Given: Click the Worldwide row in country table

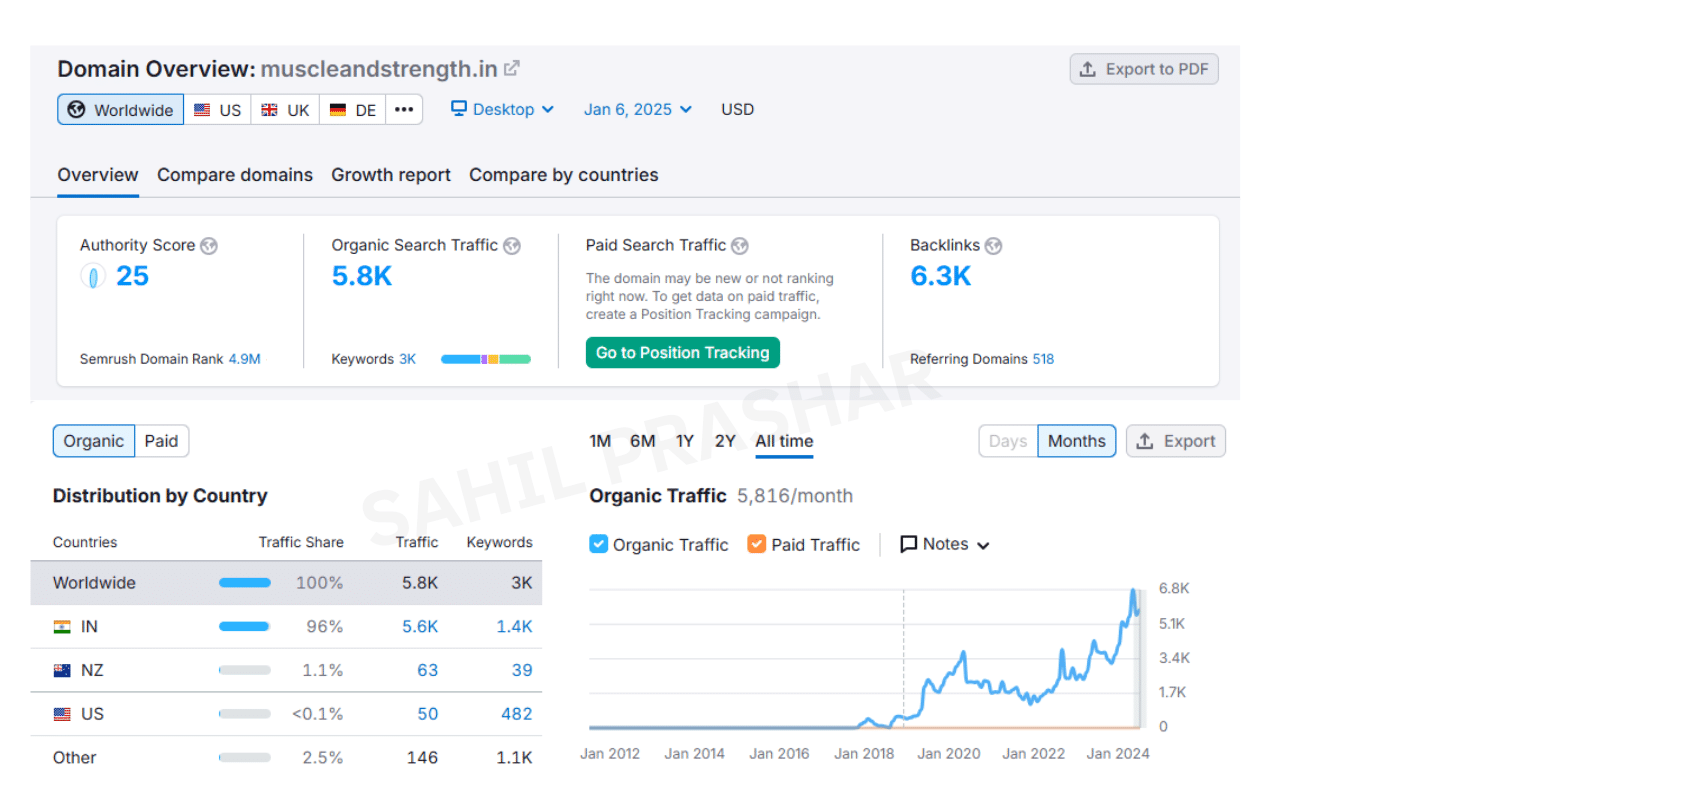Looking at the screenshot, I should coord(286,583).
